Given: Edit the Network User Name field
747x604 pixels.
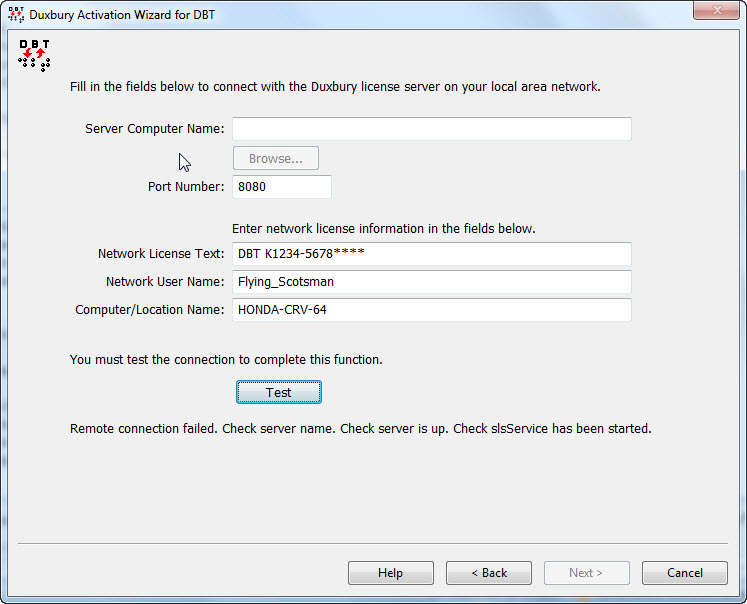Looking at the screenshot, I should pyautogui.click(x=432, y=282).
